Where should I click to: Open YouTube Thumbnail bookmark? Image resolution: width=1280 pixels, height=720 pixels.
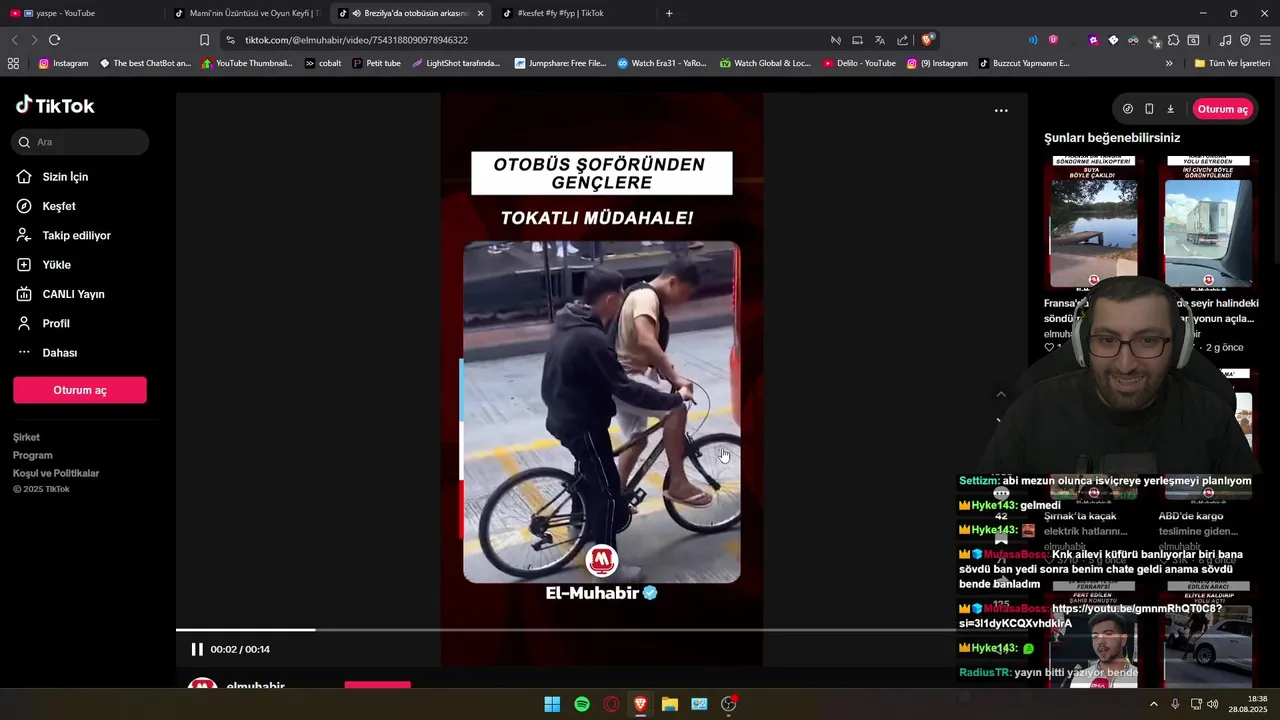pos(247,63)
